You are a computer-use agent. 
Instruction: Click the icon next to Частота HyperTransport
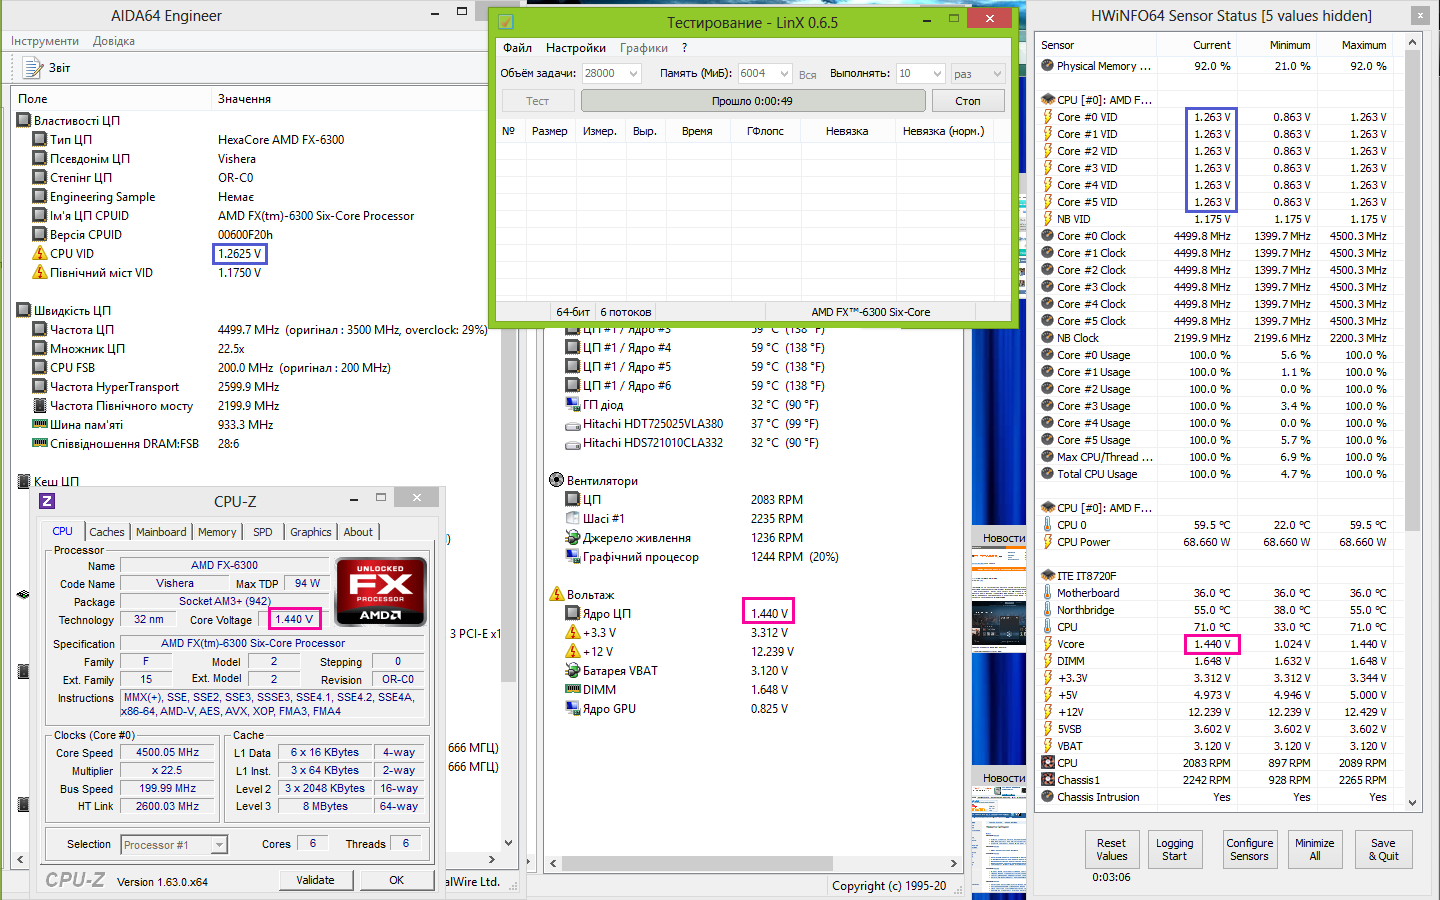[40, 386]
